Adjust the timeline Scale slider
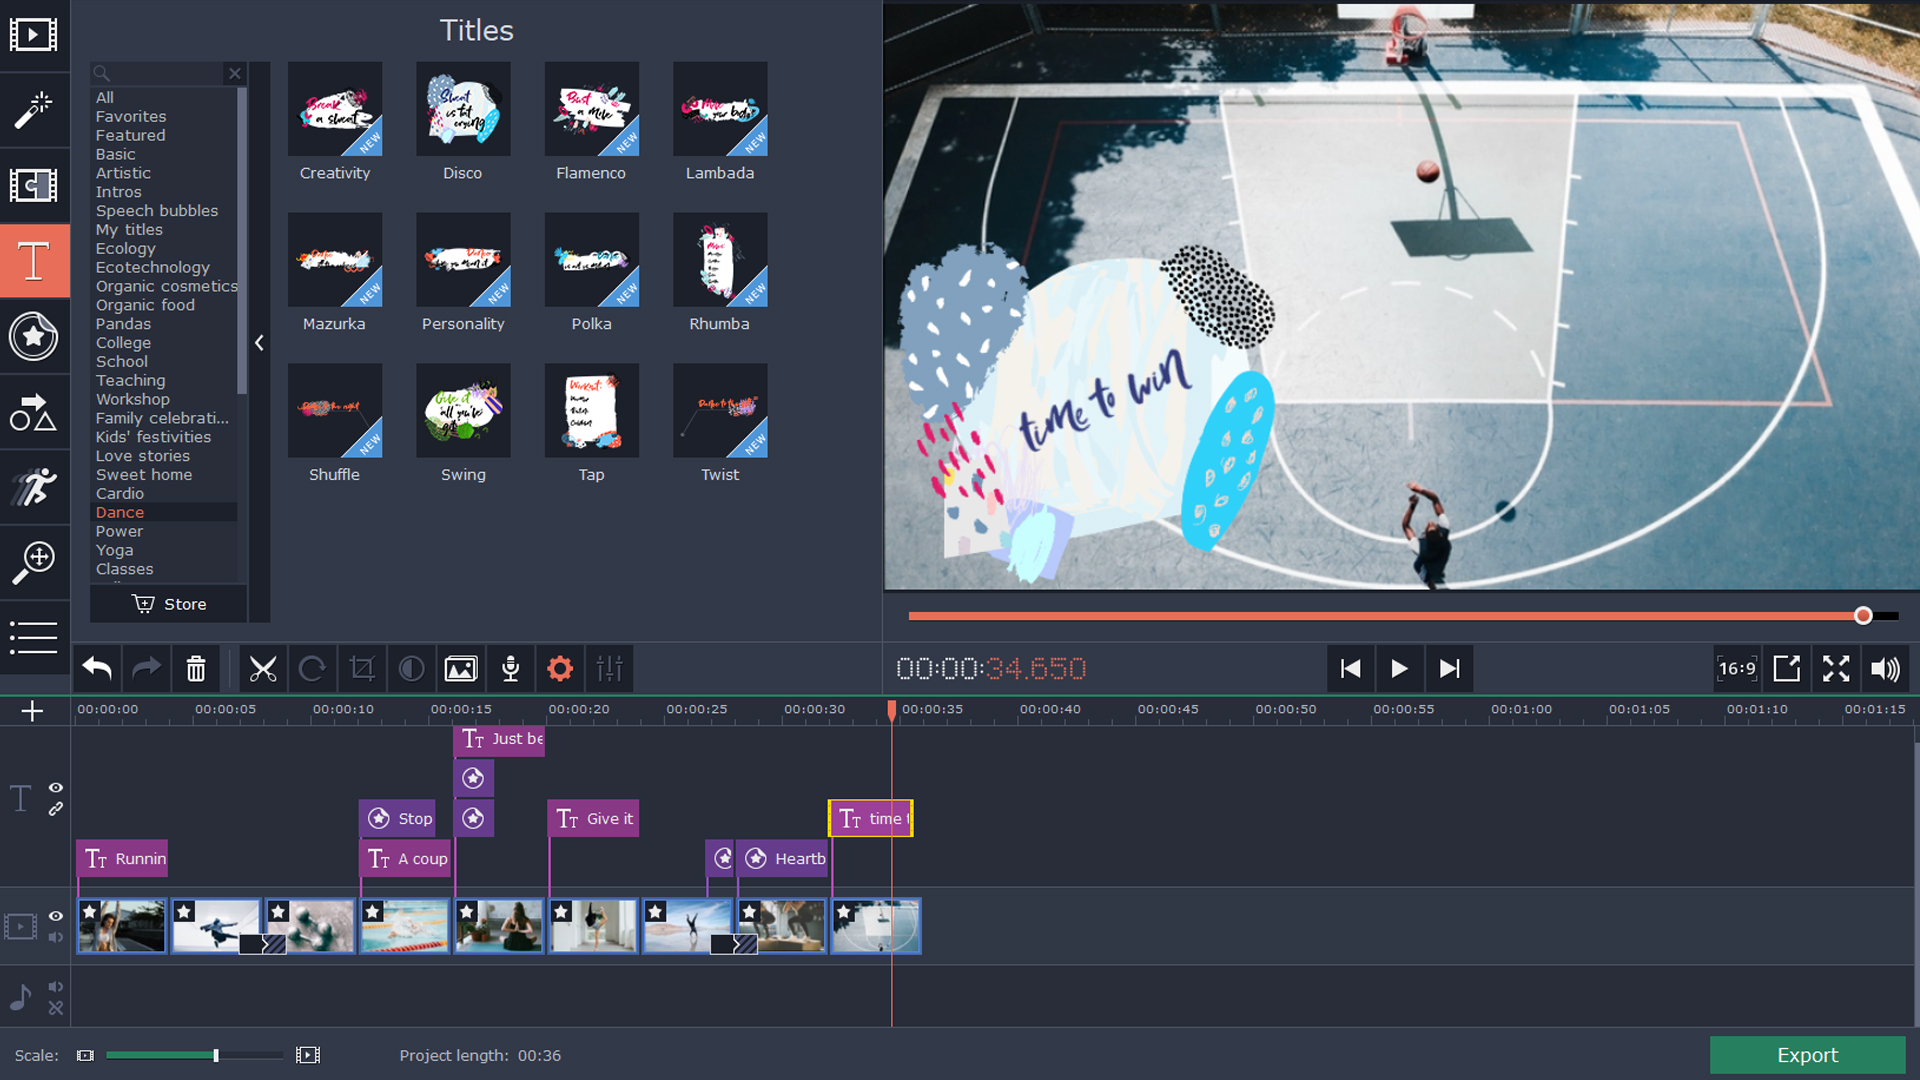This screenshot has width=1920, height=1080. (215, 1055)
